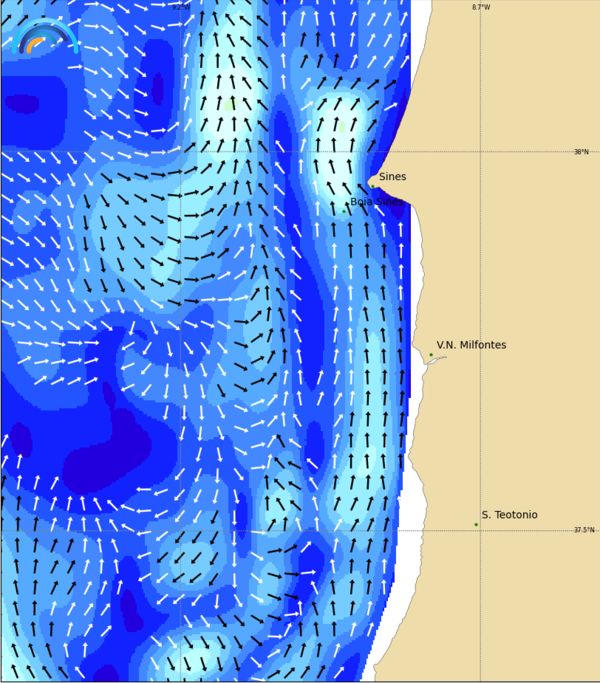Click where 9.2°W and 37.5°N gridlines cross
This screenshot has height=683, width=600.
point(181,530)
